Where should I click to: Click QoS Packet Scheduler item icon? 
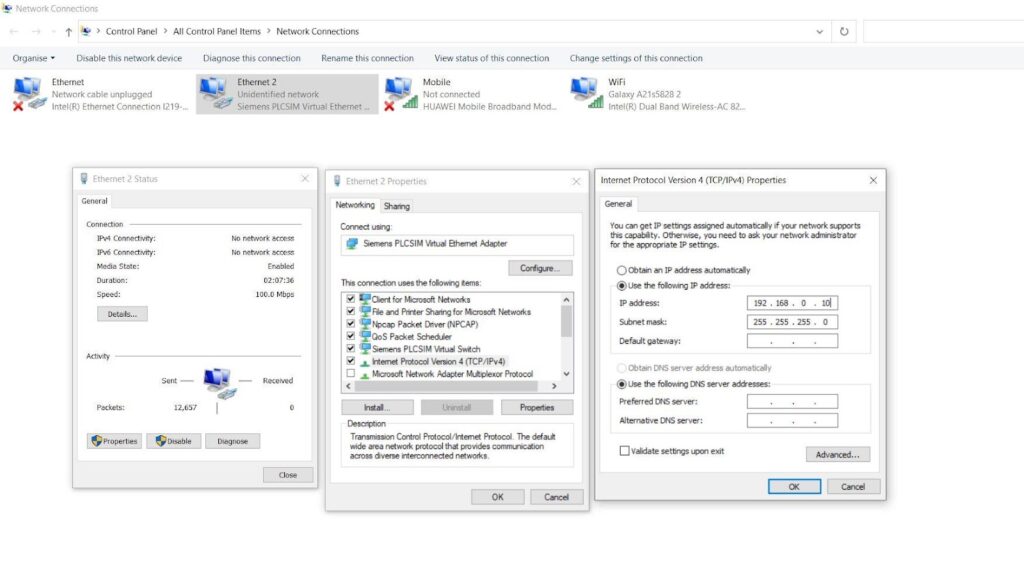click(x=365, y=336)
